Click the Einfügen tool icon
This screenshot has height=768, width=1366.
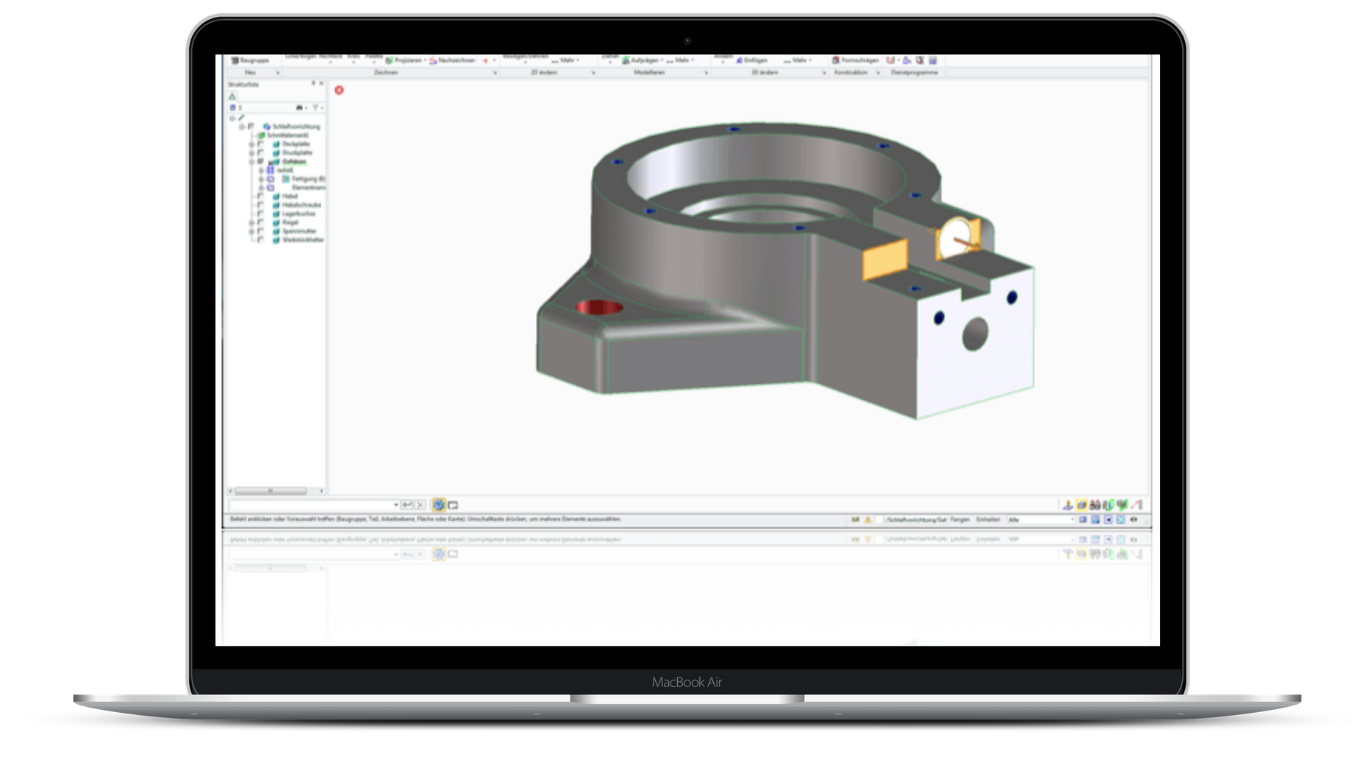pos(741,60)
